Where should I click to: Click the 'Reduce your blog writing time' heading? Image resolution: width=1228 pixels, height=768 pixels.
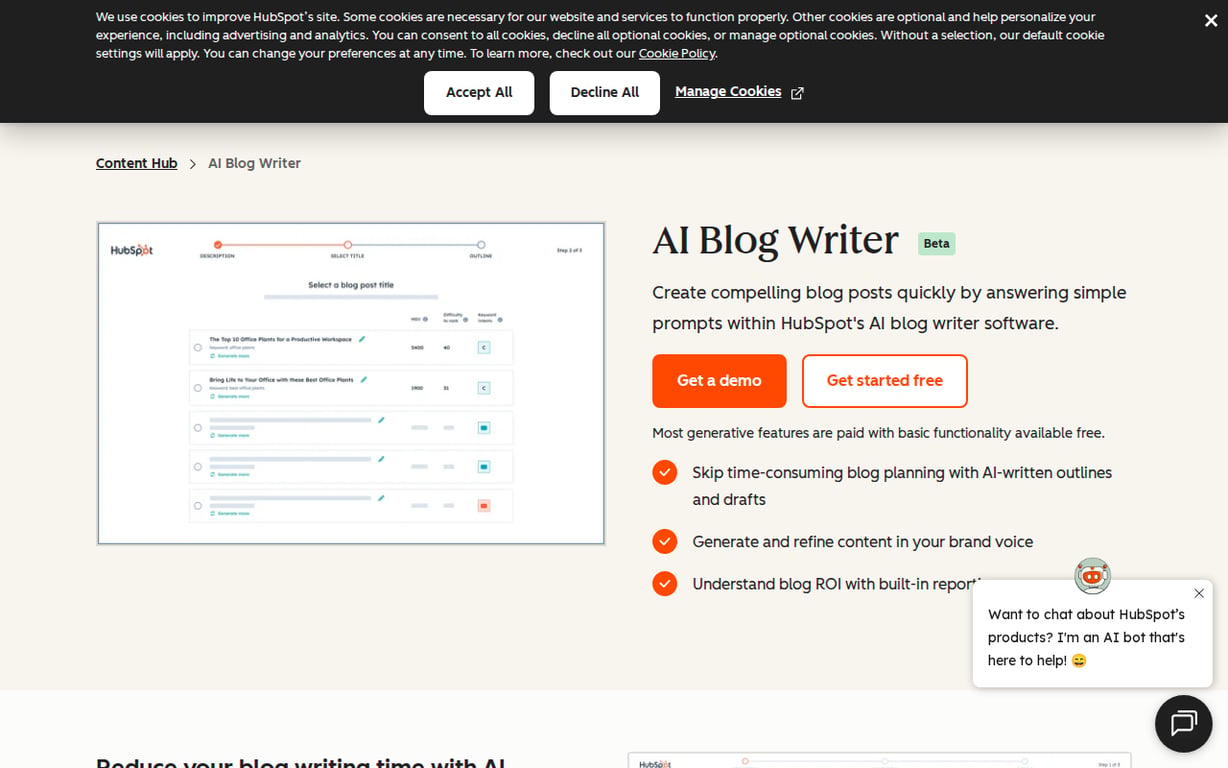tap(300, 762)
